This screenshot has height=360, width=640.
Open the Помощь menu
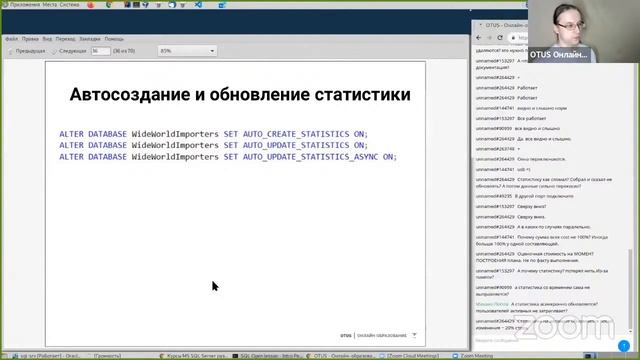pyautogui.click(x=114, y=39)
